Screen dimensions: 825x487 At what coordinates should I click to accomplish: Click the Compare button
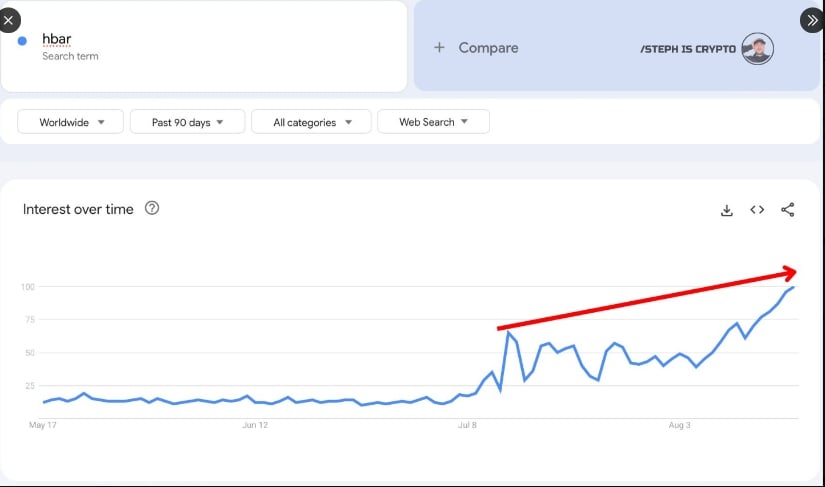(x=488, y=48)
